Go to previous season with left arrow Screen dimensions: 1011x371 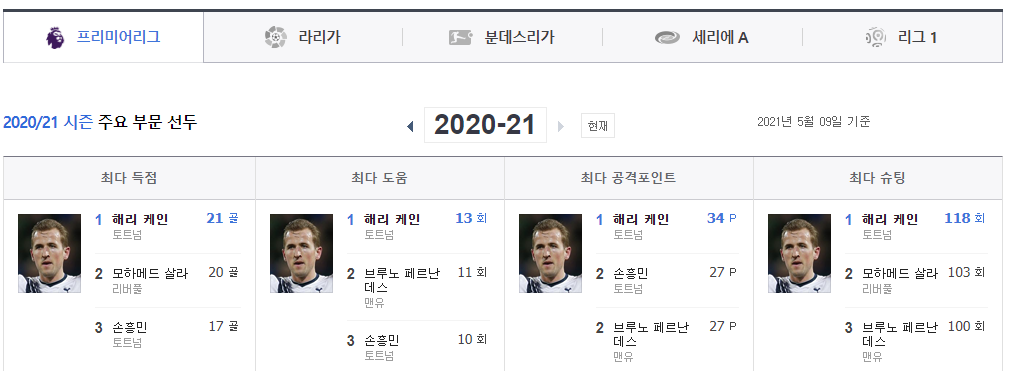410,126
